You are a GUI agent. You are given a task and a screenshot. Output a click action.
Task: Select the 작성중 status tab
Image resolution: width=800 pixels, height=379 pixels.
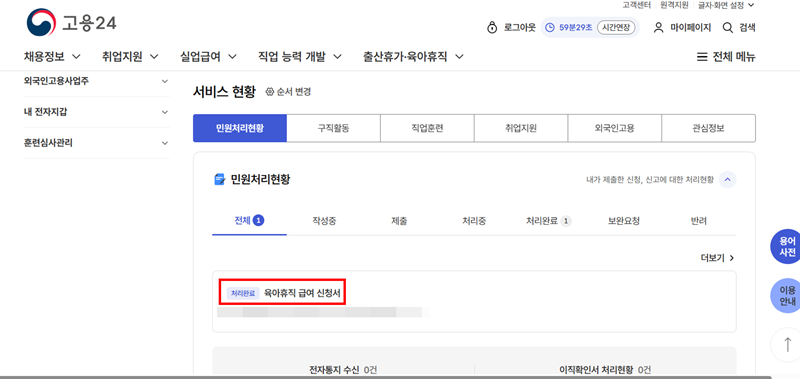coord(324,221)
